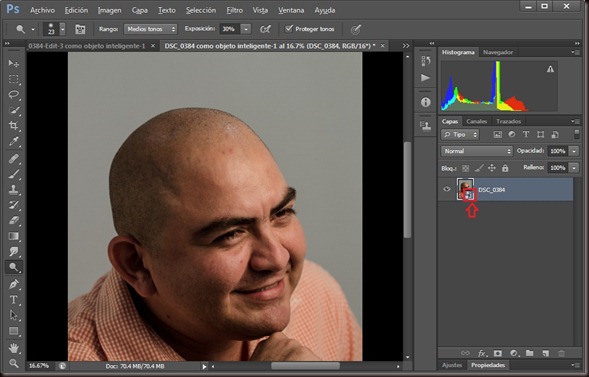The height and width of the screenshot is (377, 589).
Task: Lock layer position icon
Action: 492,168
